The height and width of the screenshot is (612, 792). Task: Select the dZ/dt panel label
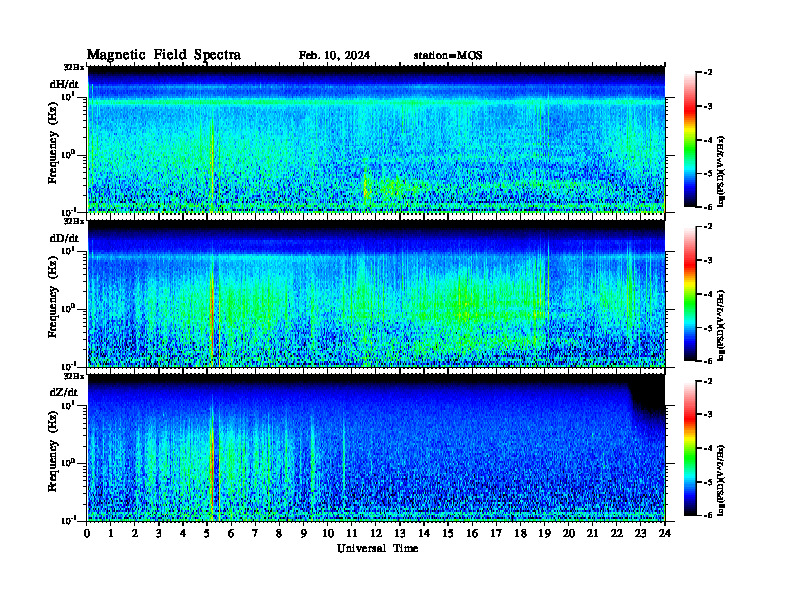coord(64,392)
